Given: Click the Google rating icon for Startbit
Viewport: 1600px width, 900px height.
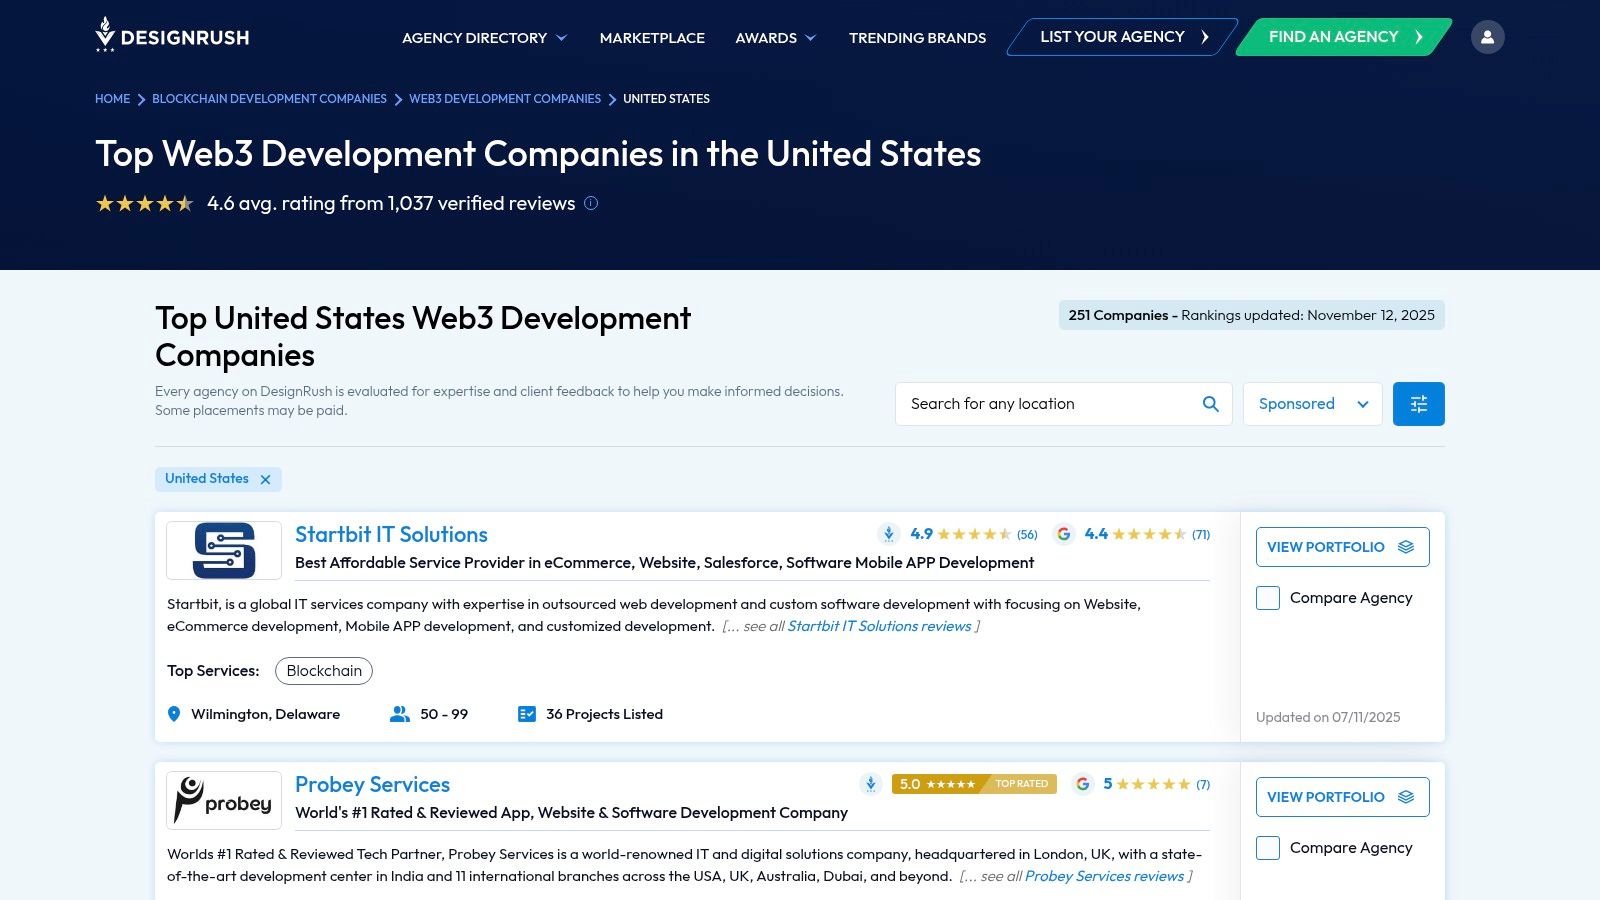Looking at the screenshot, I should (1064, 534).
